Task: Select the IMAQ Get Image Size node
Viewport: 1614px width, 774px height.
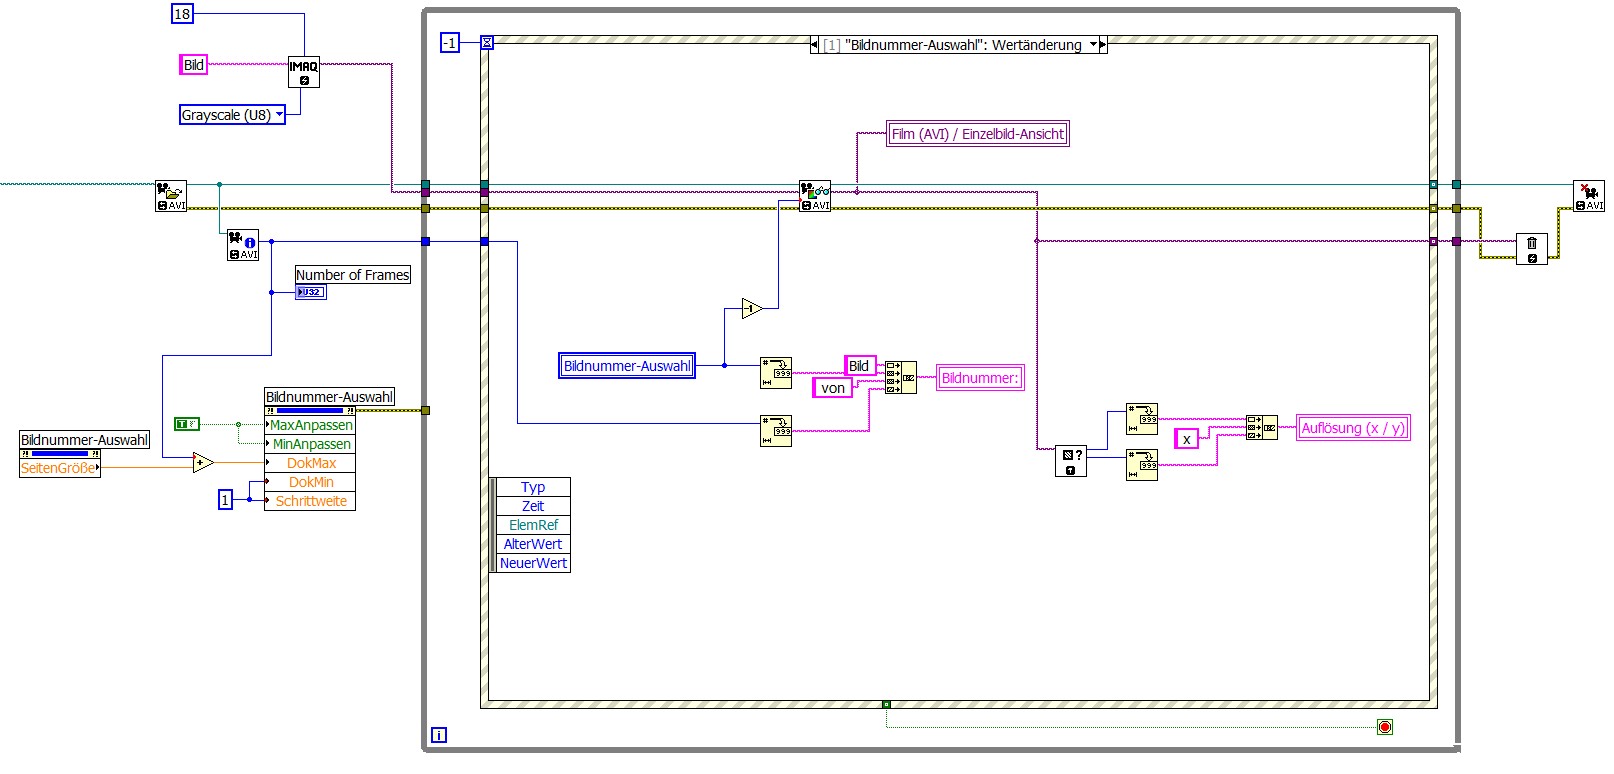Action: [1071, 461]
